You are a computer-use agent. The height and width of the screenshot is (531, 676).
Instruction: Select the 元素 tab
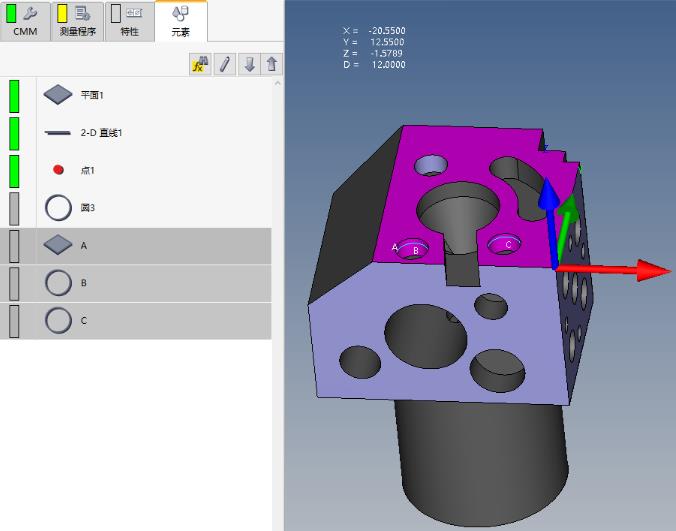point(181,21)
